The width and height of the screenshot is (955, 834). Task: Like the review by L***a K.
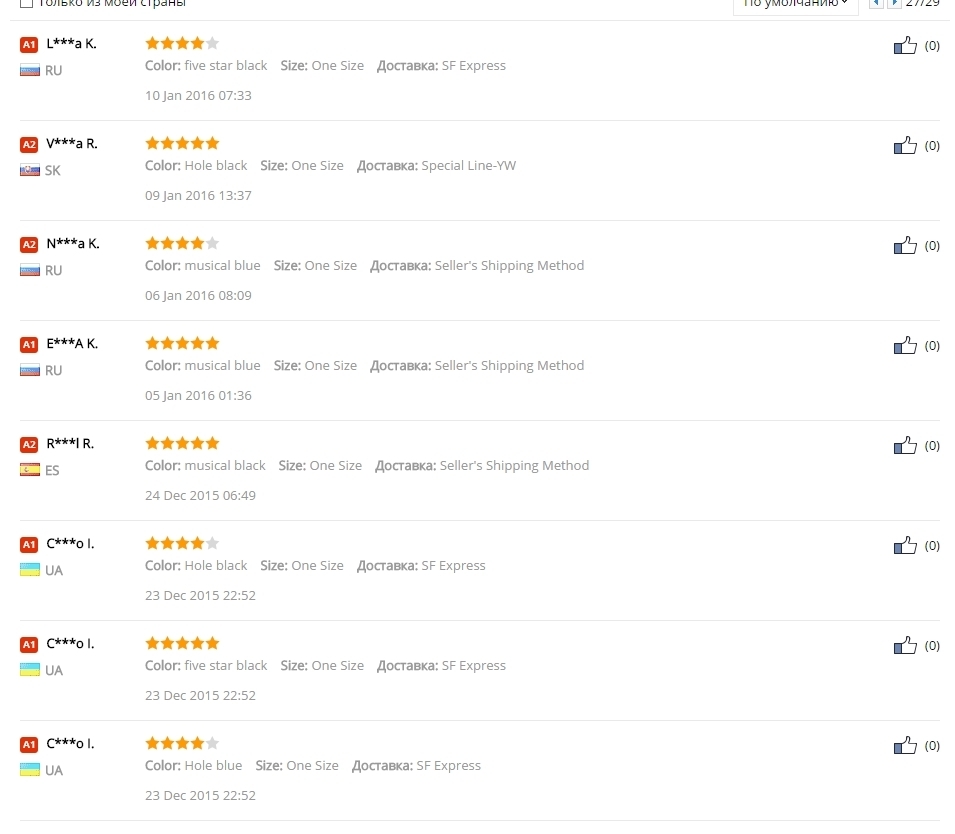(x=905, y=45)
